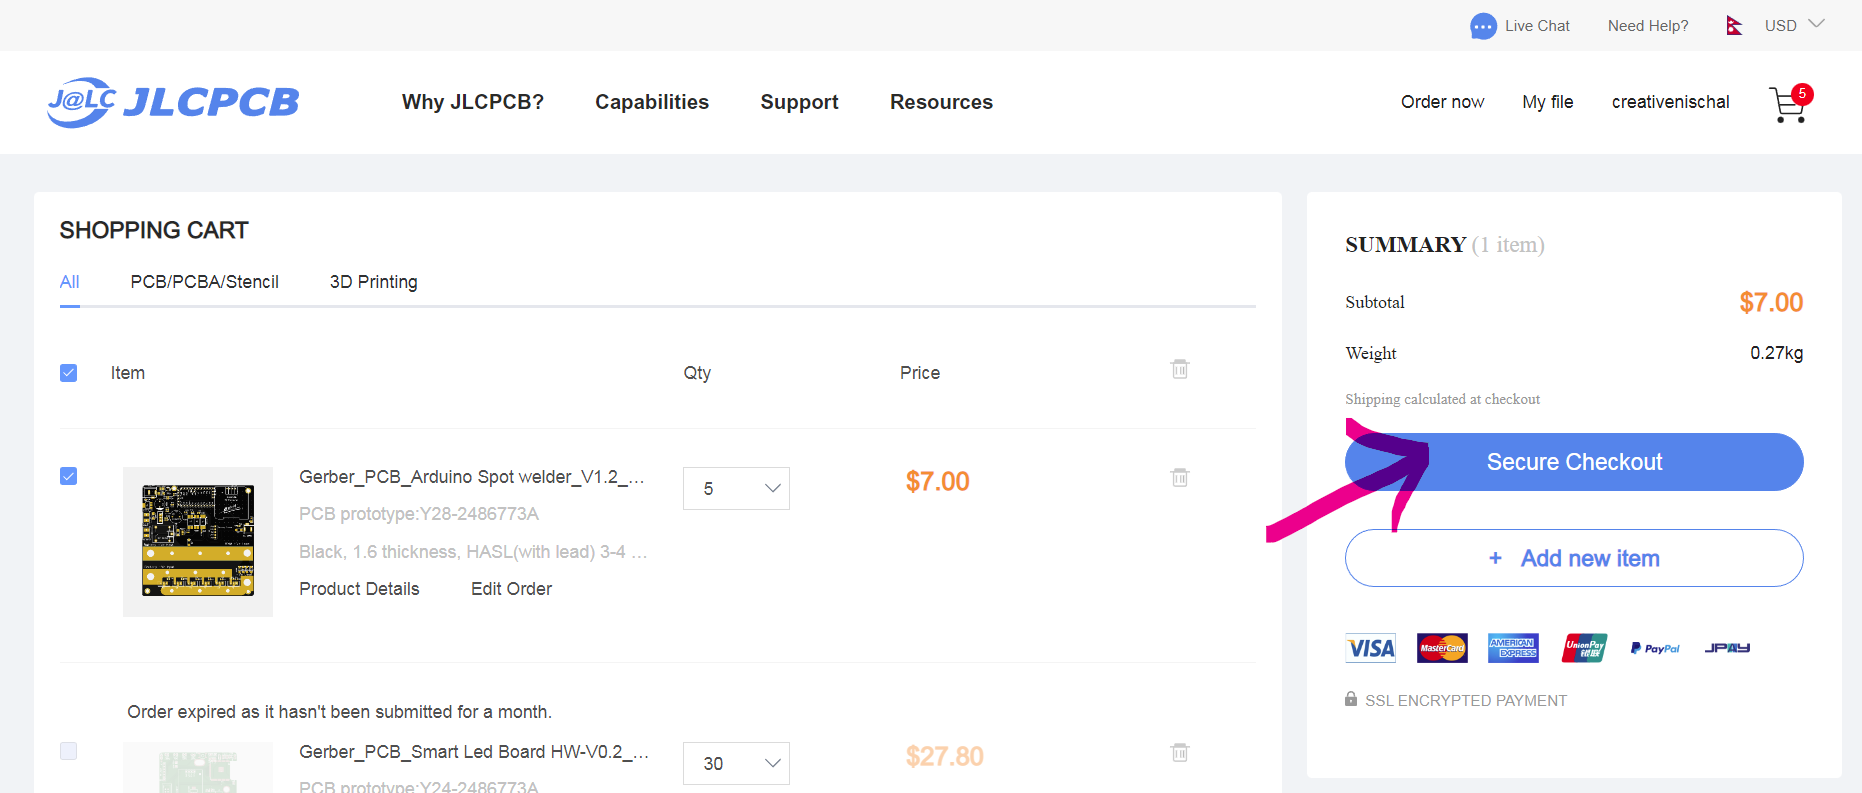
Task: Click the trash icon in table header
Action: coord(1180,369)
